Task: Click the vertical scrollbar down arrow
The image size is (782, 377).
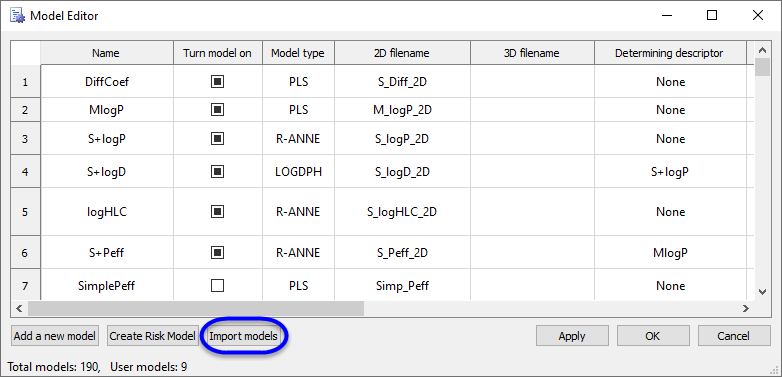Action: (762, 292)
